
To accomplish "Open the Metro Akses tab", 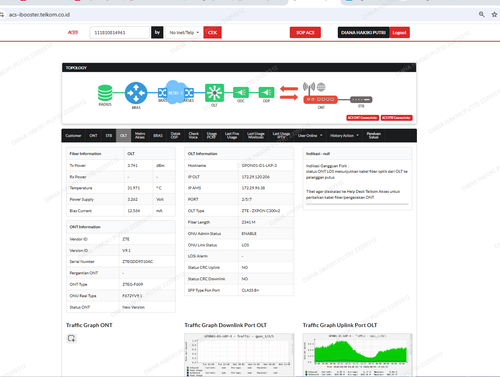I will 140,136.
